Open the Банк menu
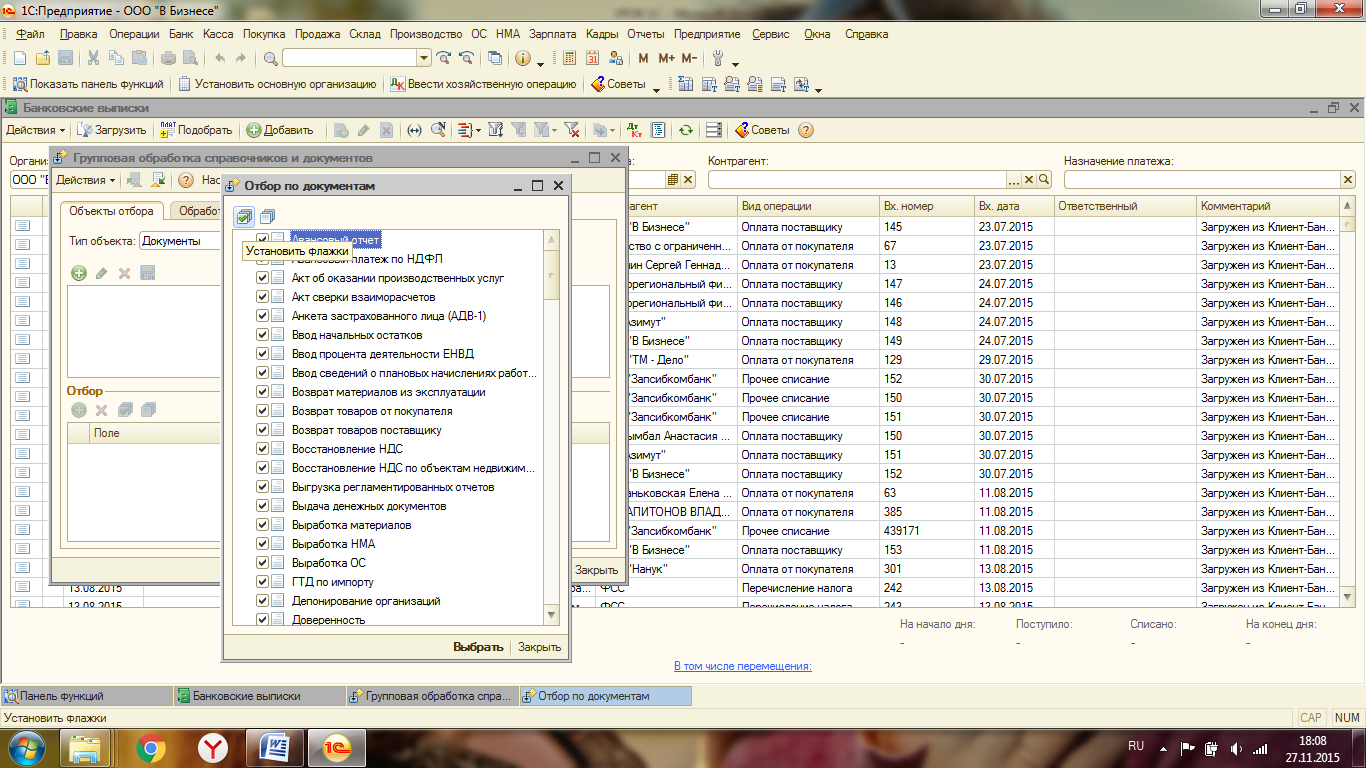Viewport: 1366px width, 768px height. coord(181,34)
